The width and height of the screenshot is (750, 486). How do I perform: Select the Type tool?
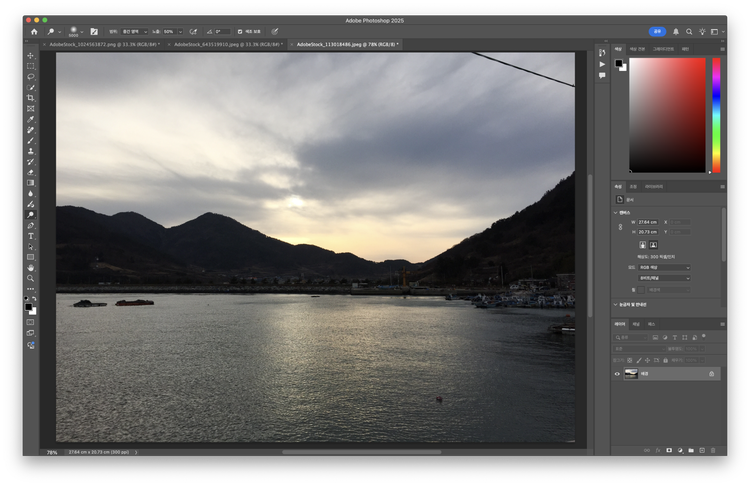click(x=31, y=236)
